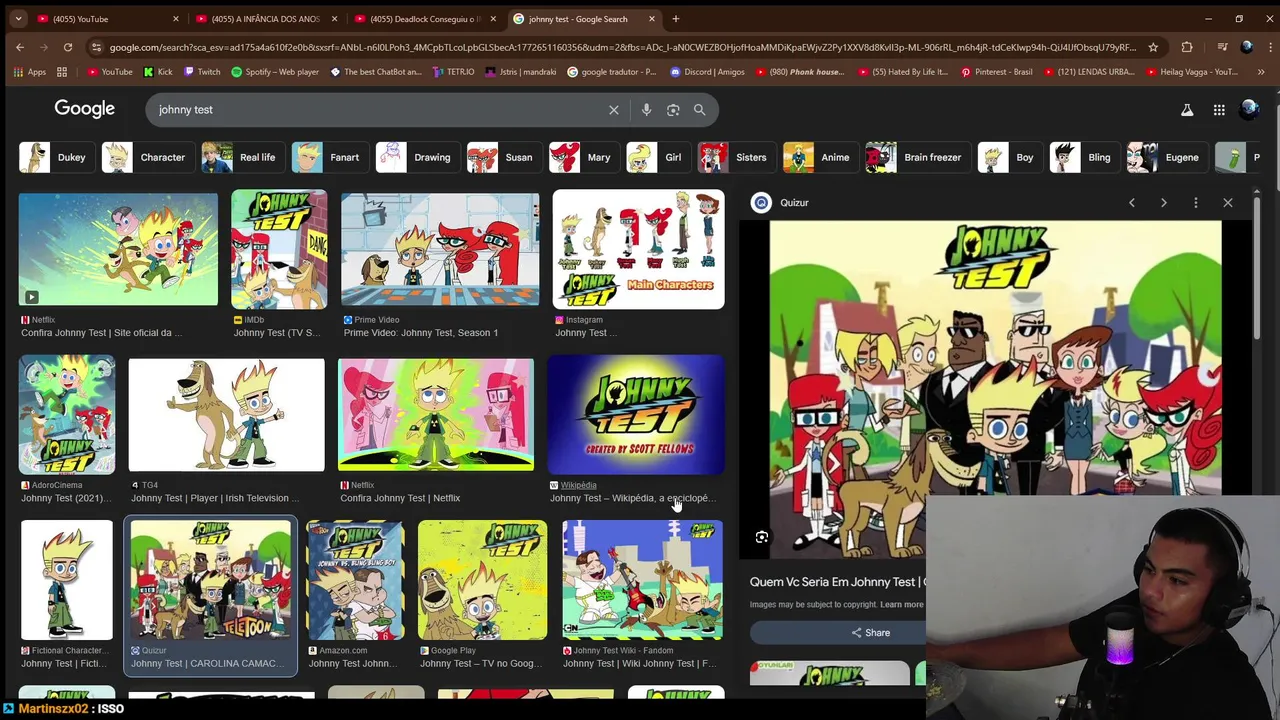Reload the current page
The height and width of the screenshot is (720, 1280).
point(68,47)
